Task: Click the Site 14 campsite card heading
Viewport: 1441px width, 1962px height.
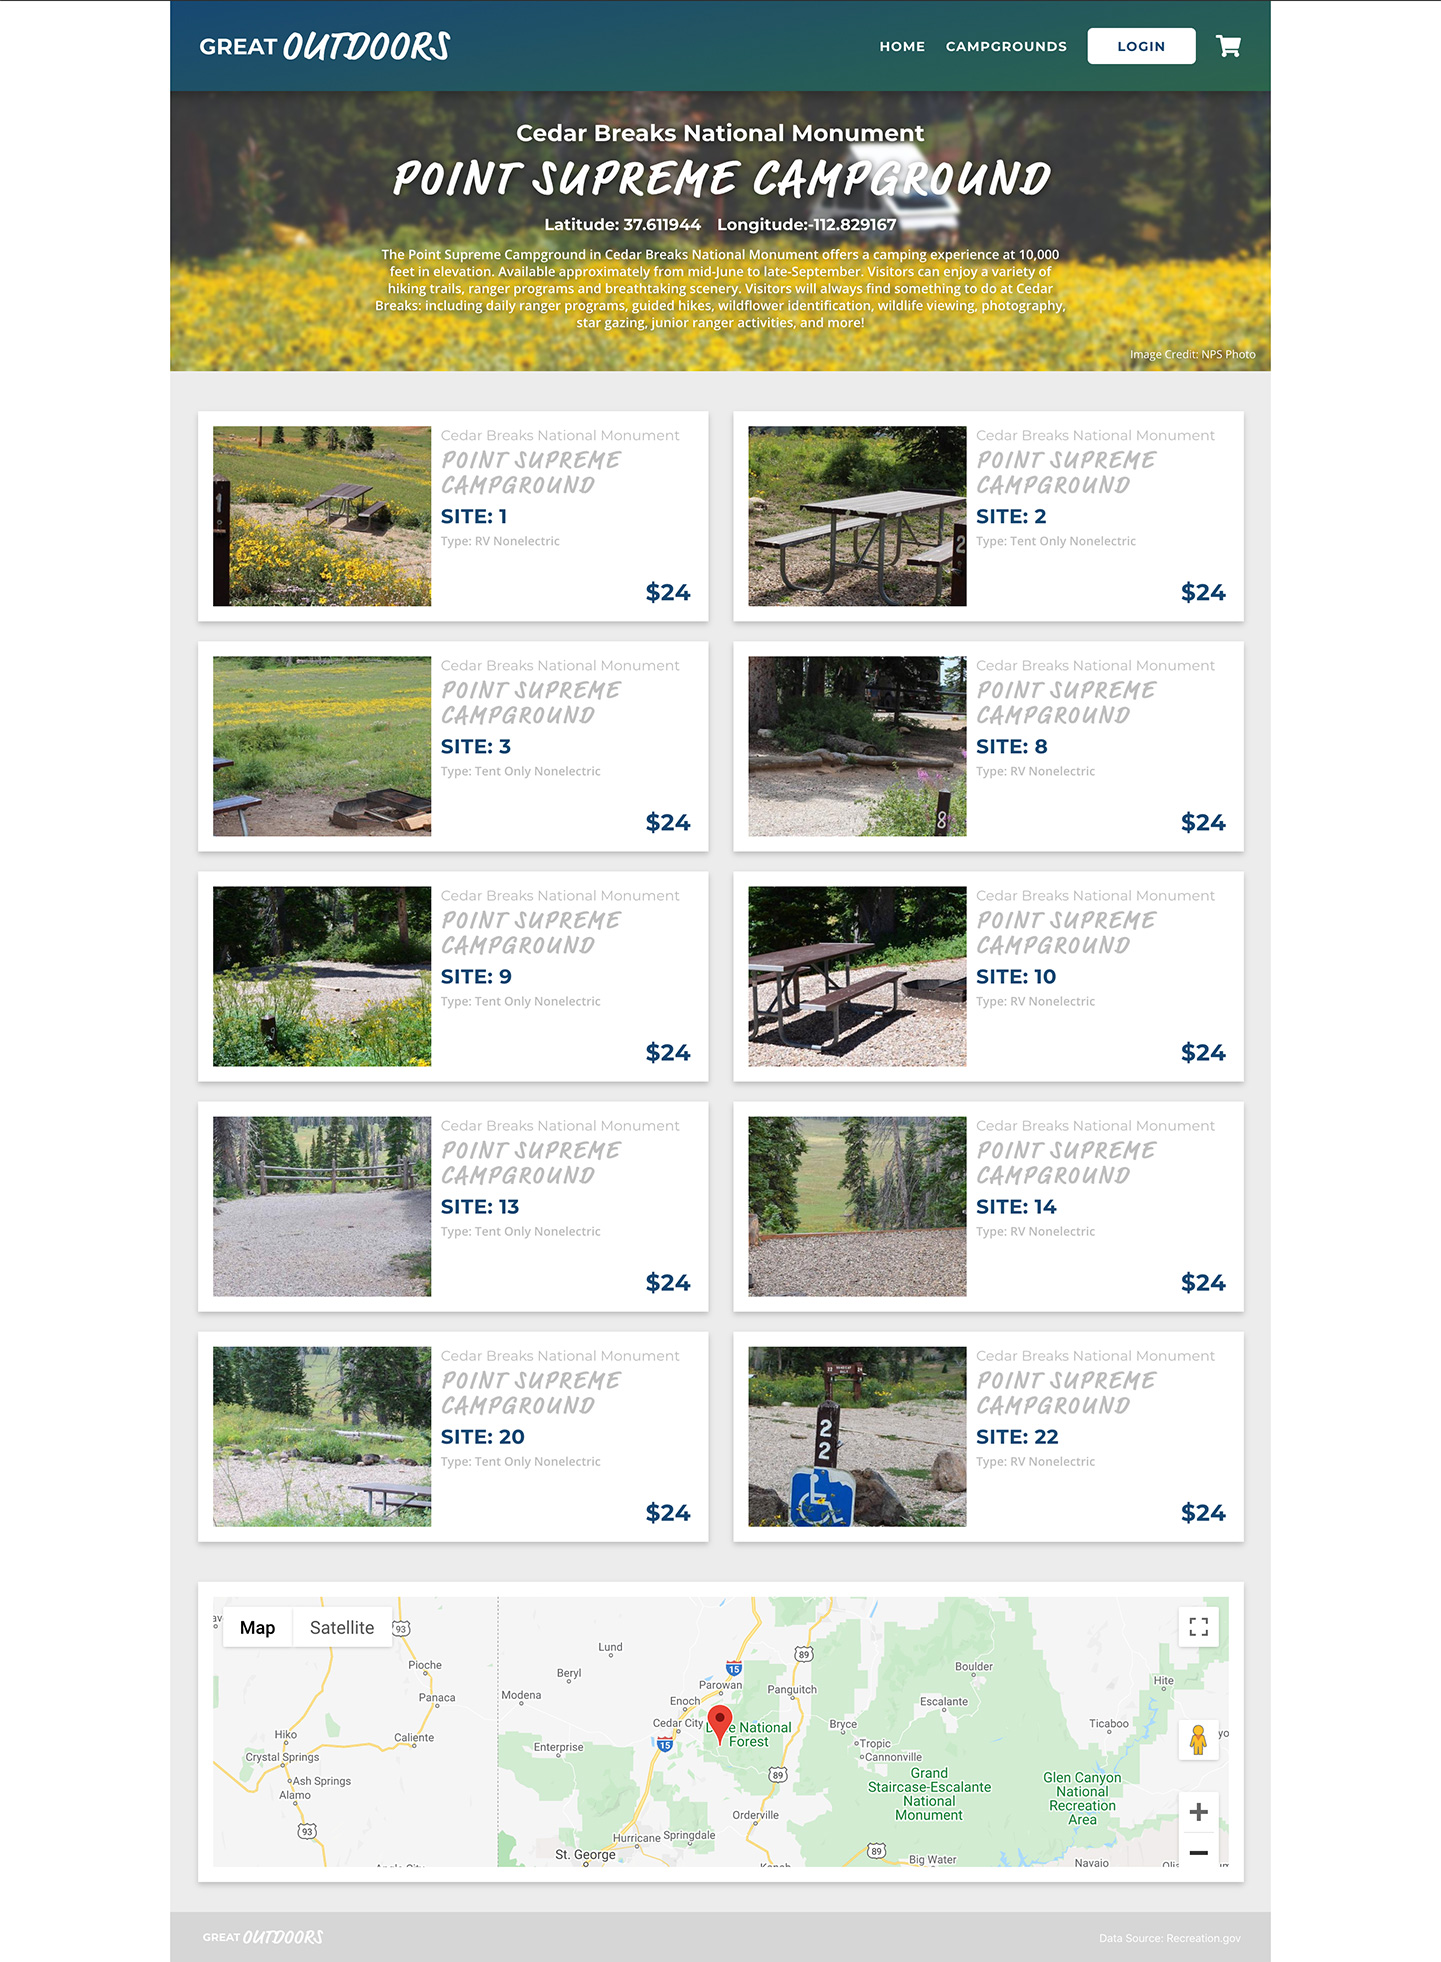Action: click(x=1015, y=1206)
